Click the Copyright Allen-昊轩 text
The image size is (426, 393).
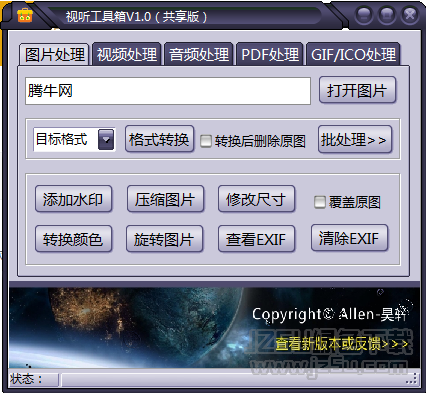[x=329, y=314]
